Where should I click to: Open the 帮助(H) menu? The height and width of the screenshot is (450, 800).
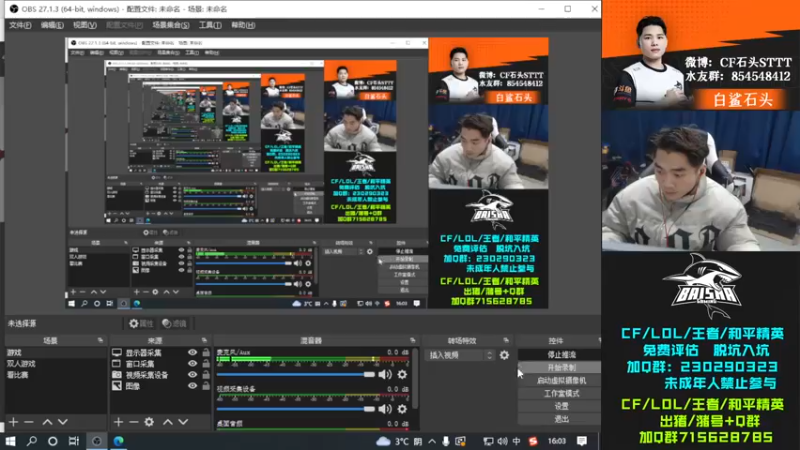coord(243,24)
